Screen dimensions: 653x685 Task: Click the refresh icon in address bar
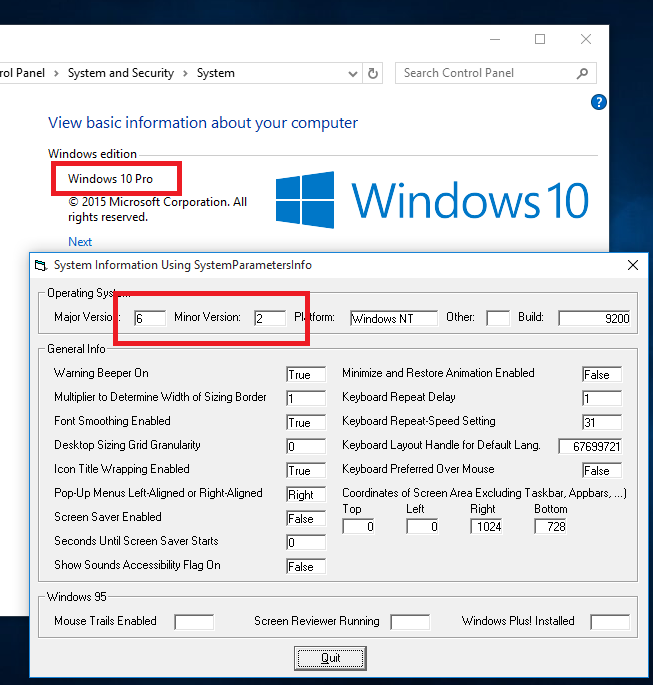[x=373, y=73]
